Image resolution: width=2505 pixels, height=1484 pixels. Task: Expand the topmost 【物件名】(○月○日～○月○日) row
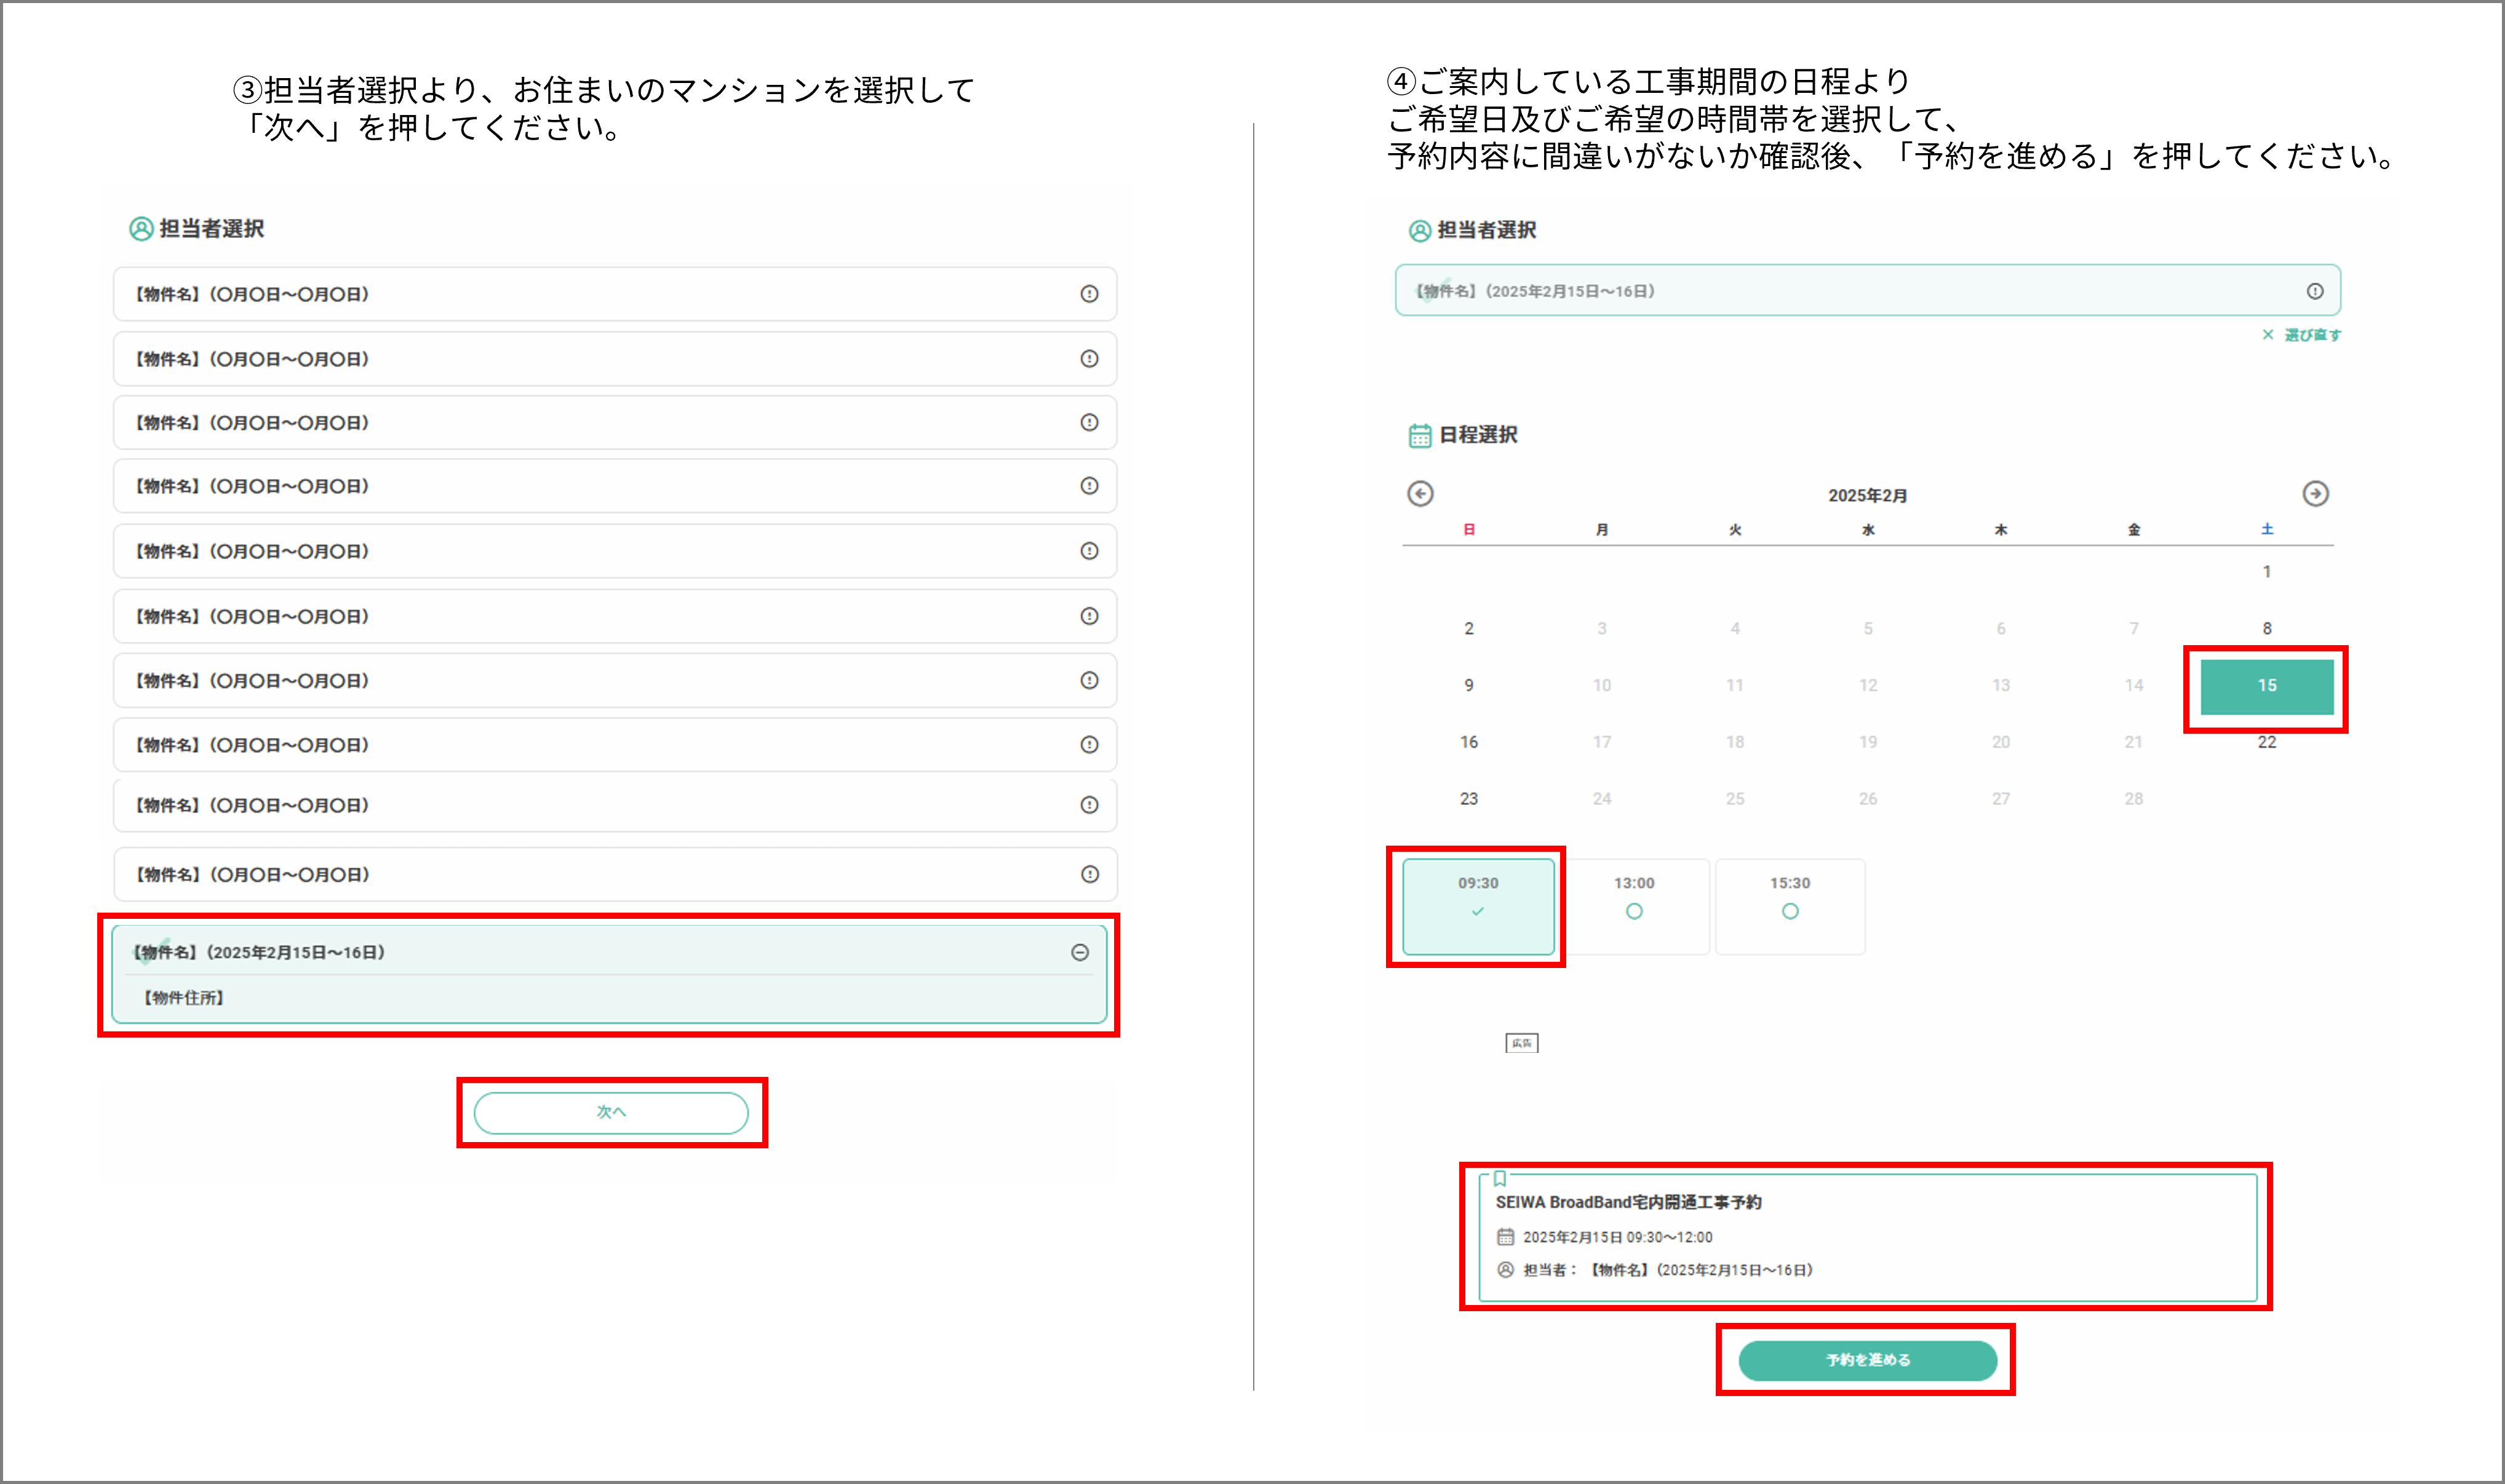[615, 294]
